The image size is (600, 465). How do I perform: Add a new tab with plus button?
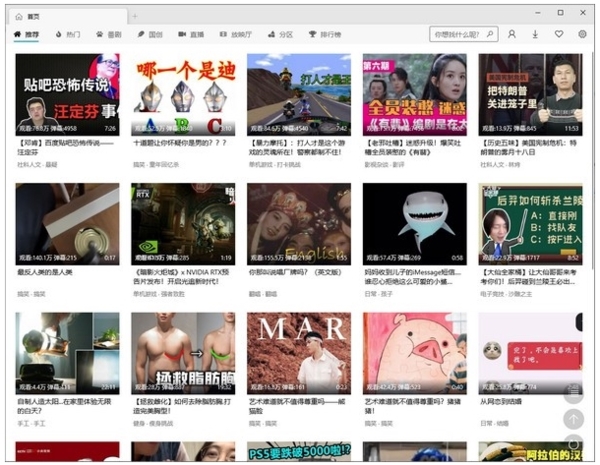(x=136, y=16)
